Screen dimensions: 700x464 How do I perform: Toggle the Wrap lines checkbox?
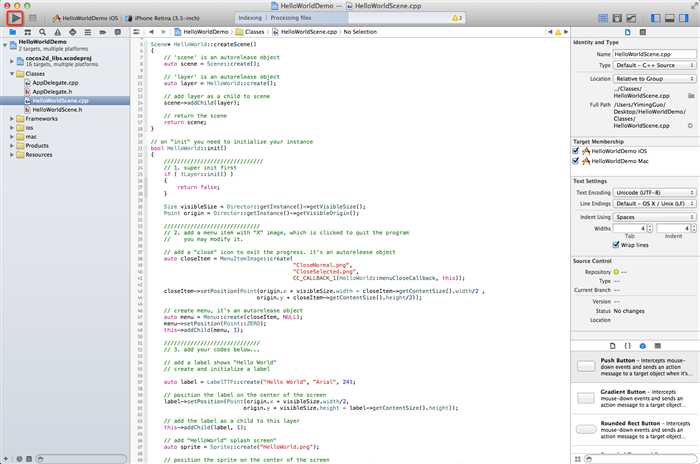coord(616,245)
